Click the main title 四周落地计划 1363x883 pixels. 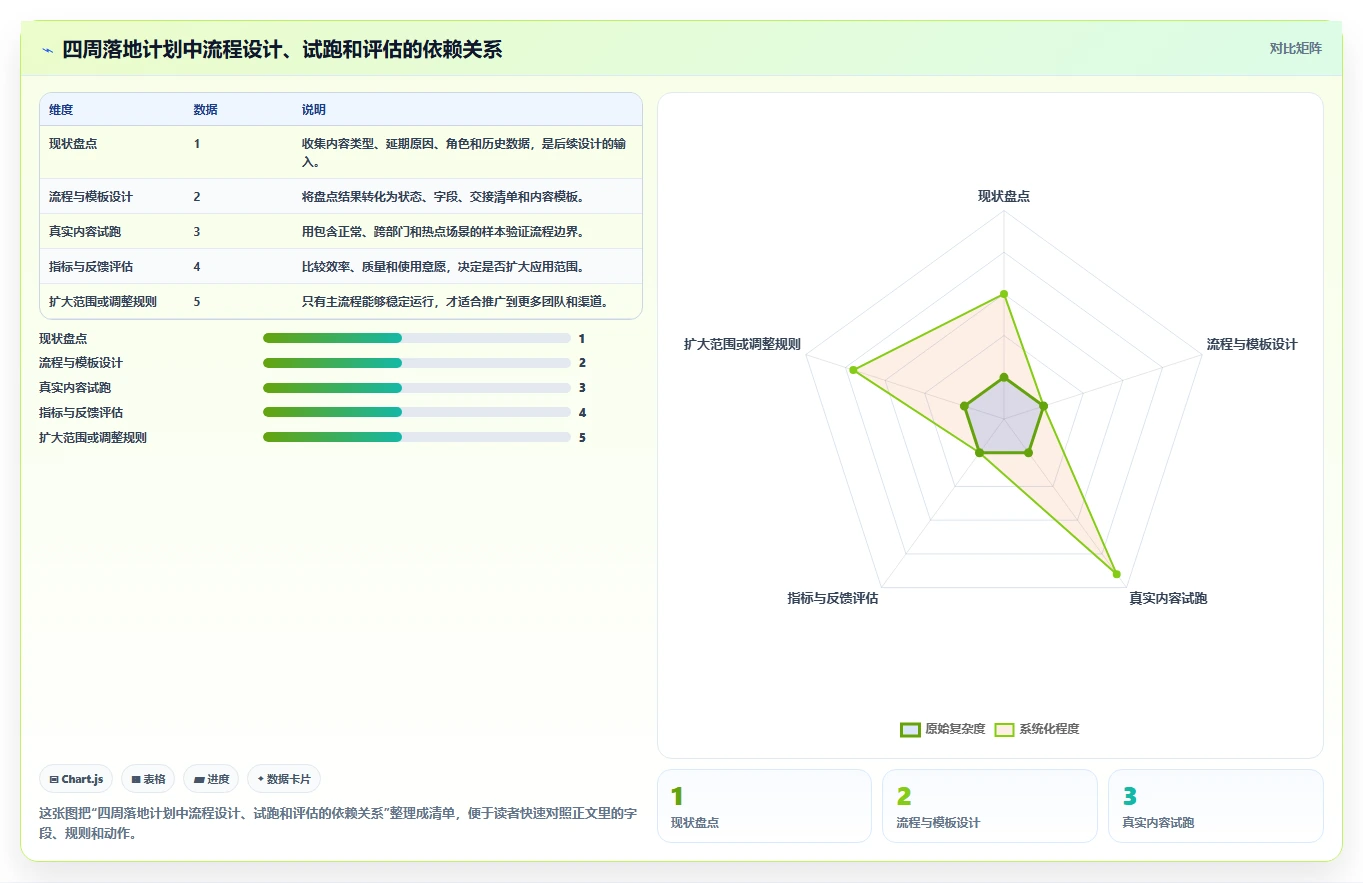coord(282,50)
